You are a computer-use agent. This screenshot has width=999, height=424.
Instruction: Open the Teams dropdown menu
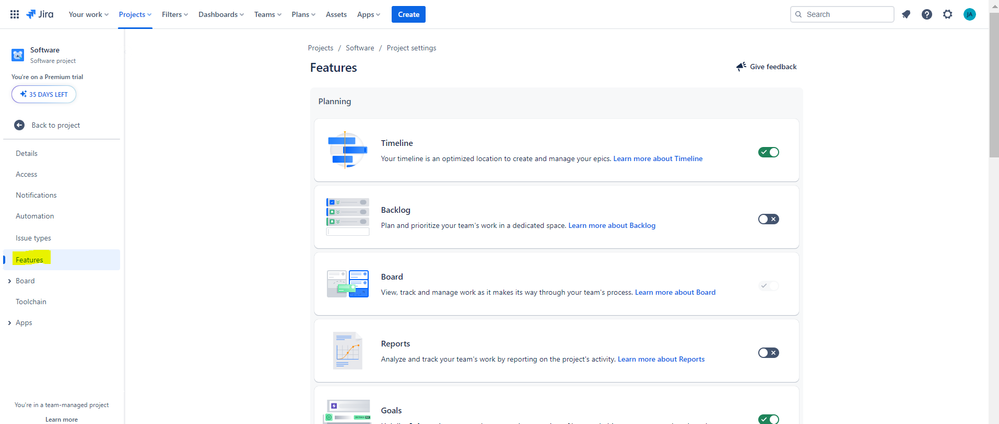(x=268, y=14)
